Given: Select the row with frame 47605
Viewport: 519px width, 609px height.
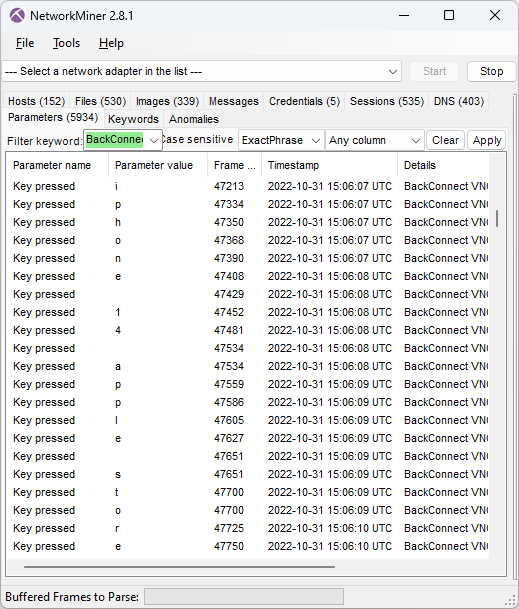Looking at the screenshot, I should [248, 420].
